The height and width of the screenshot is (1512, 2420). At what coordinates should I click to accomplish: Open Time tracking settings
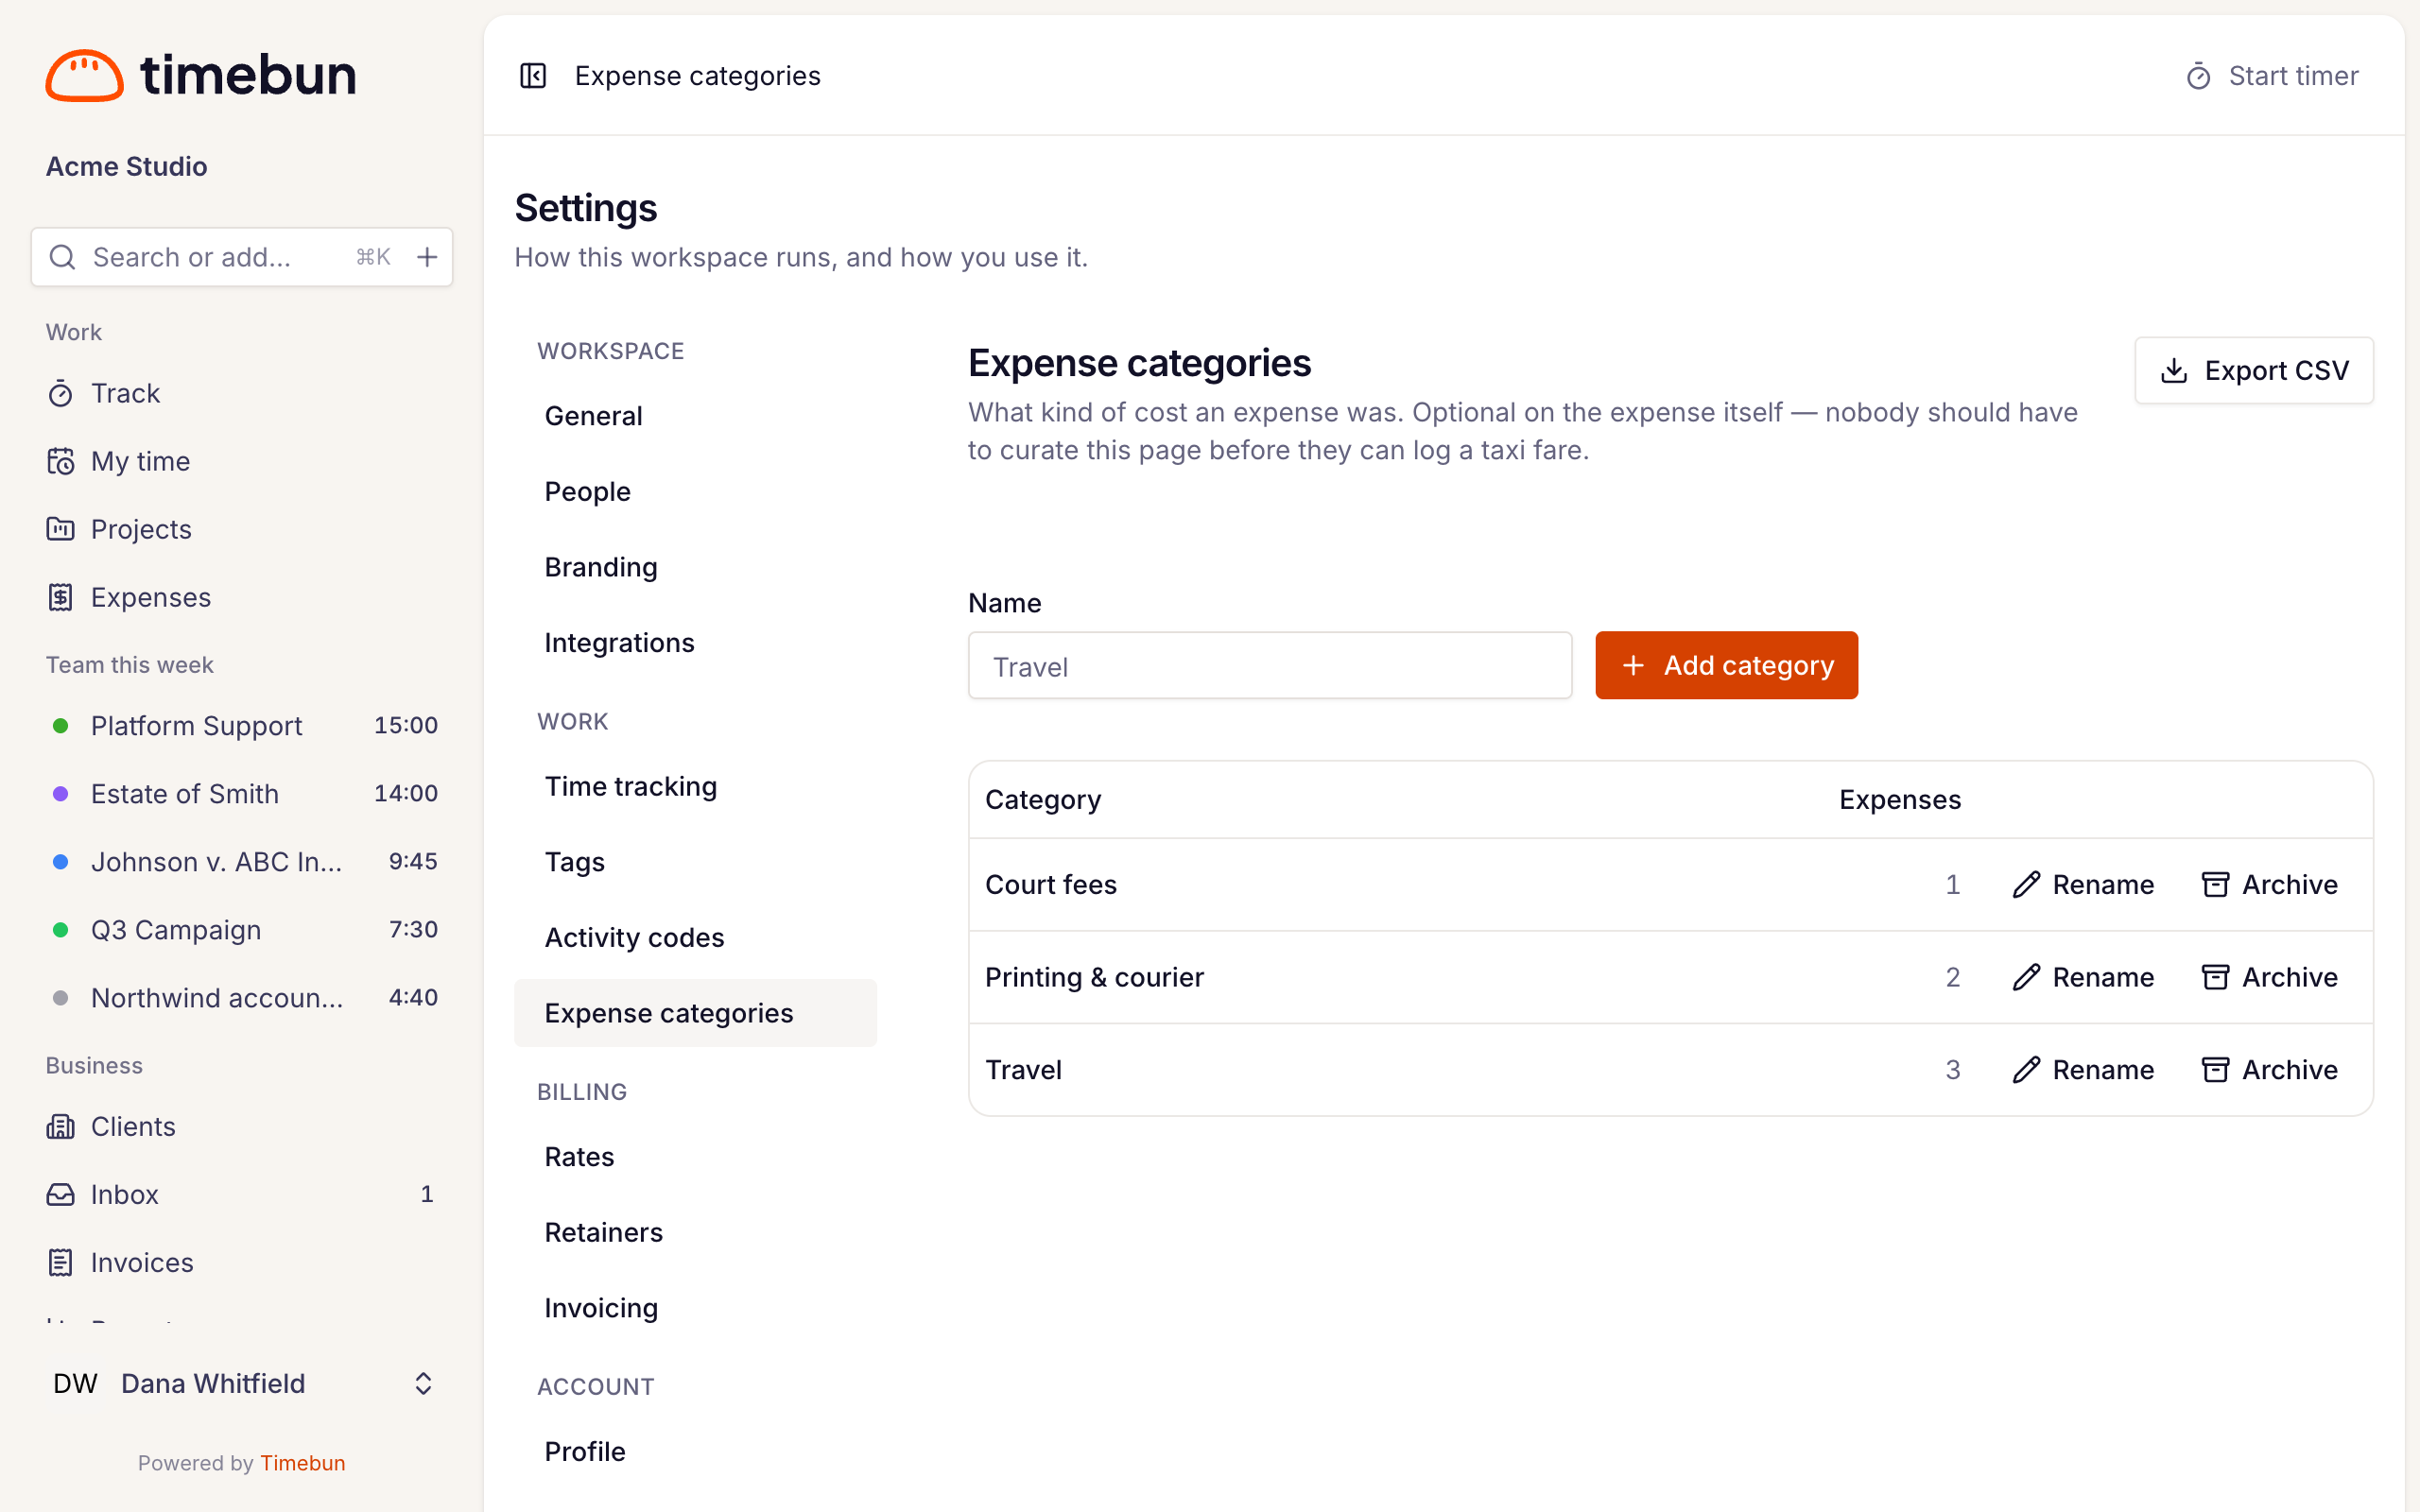click(x=695, y=786)
